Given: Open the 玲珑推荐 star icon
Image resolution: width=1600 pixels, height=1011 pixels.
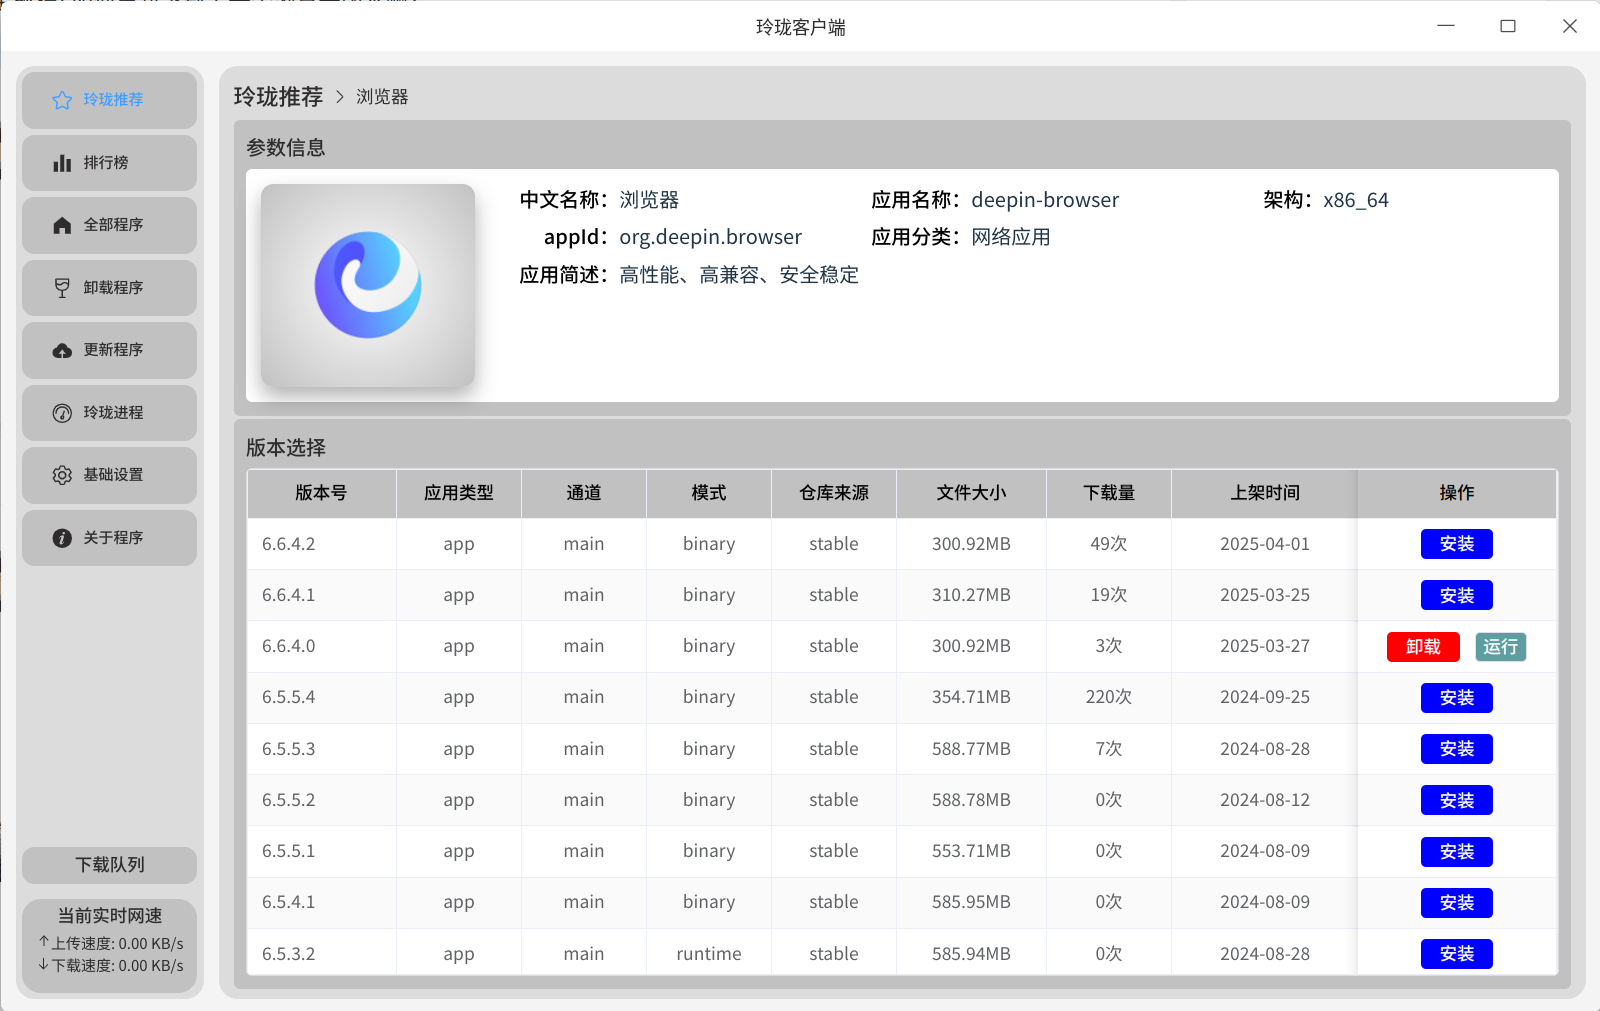Looking at the screenshot, I should 62,100.
